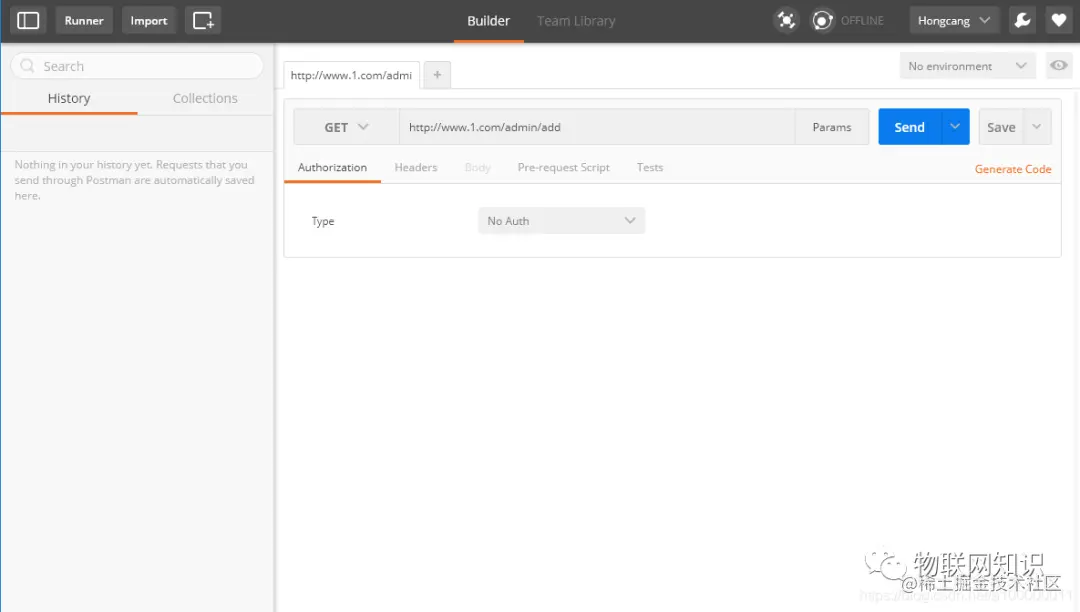The image size is (1080, 612).
Task: Add a new request tab
Action: pyautogui.click(x=437, y=74)
